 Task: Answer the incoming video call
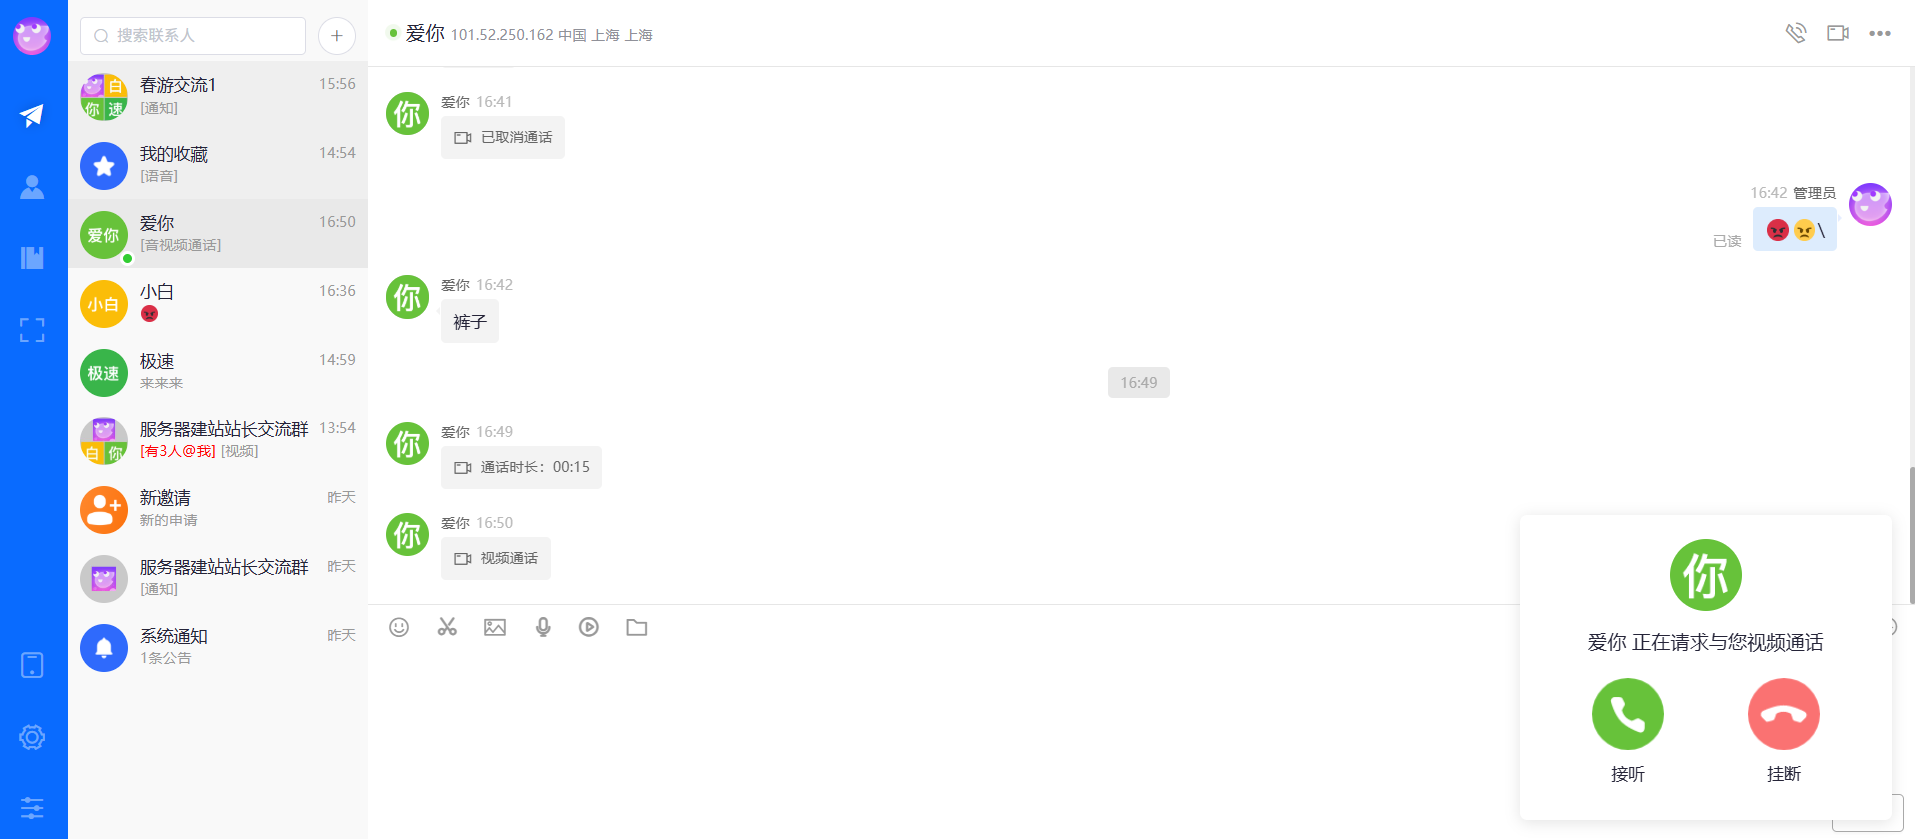coord(1627,714)
